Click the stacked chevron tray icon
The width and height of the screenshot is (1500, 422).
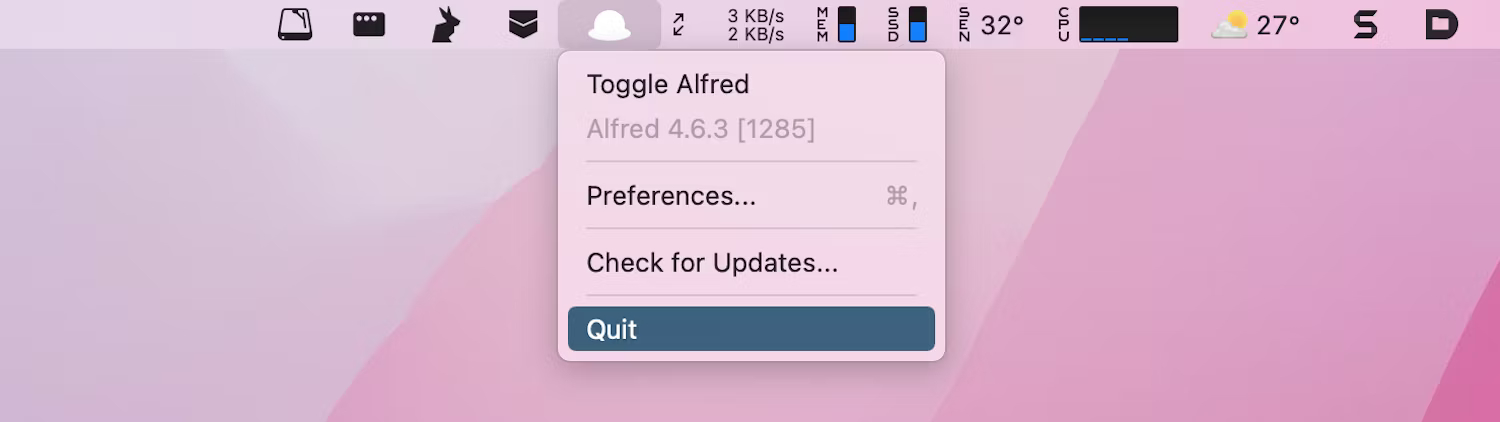click(x=523, y=25)
